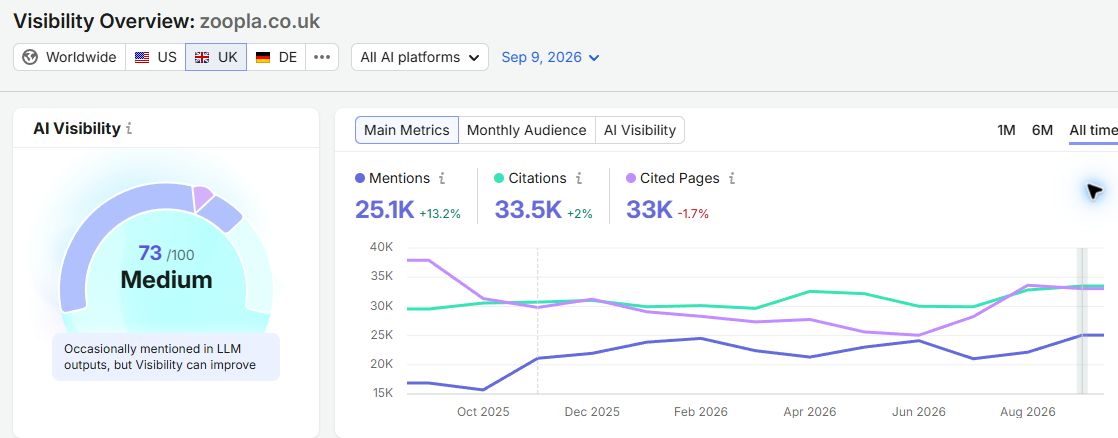Show info tooltip for Mentions
This screenshot has height=438, width=1118.
(442, 178)
